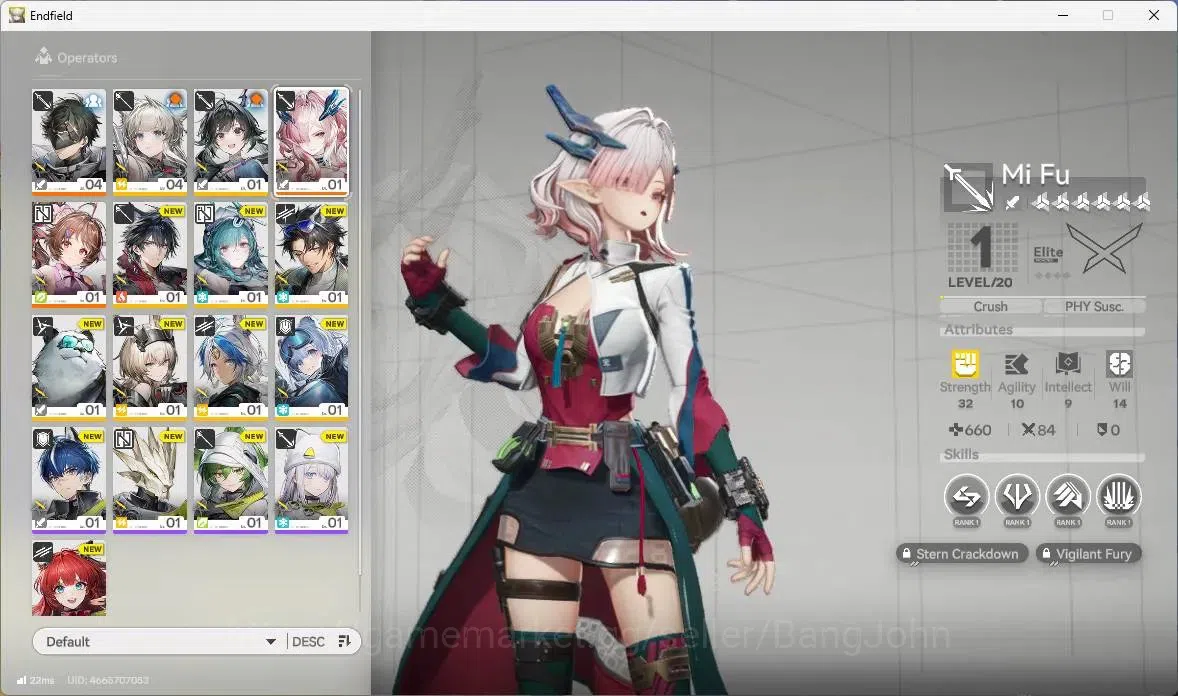Click the Operators header icon
Image resolution: width=1178 pixels, height=696 pixels.
pyautogui.click(x=44, y=56)
